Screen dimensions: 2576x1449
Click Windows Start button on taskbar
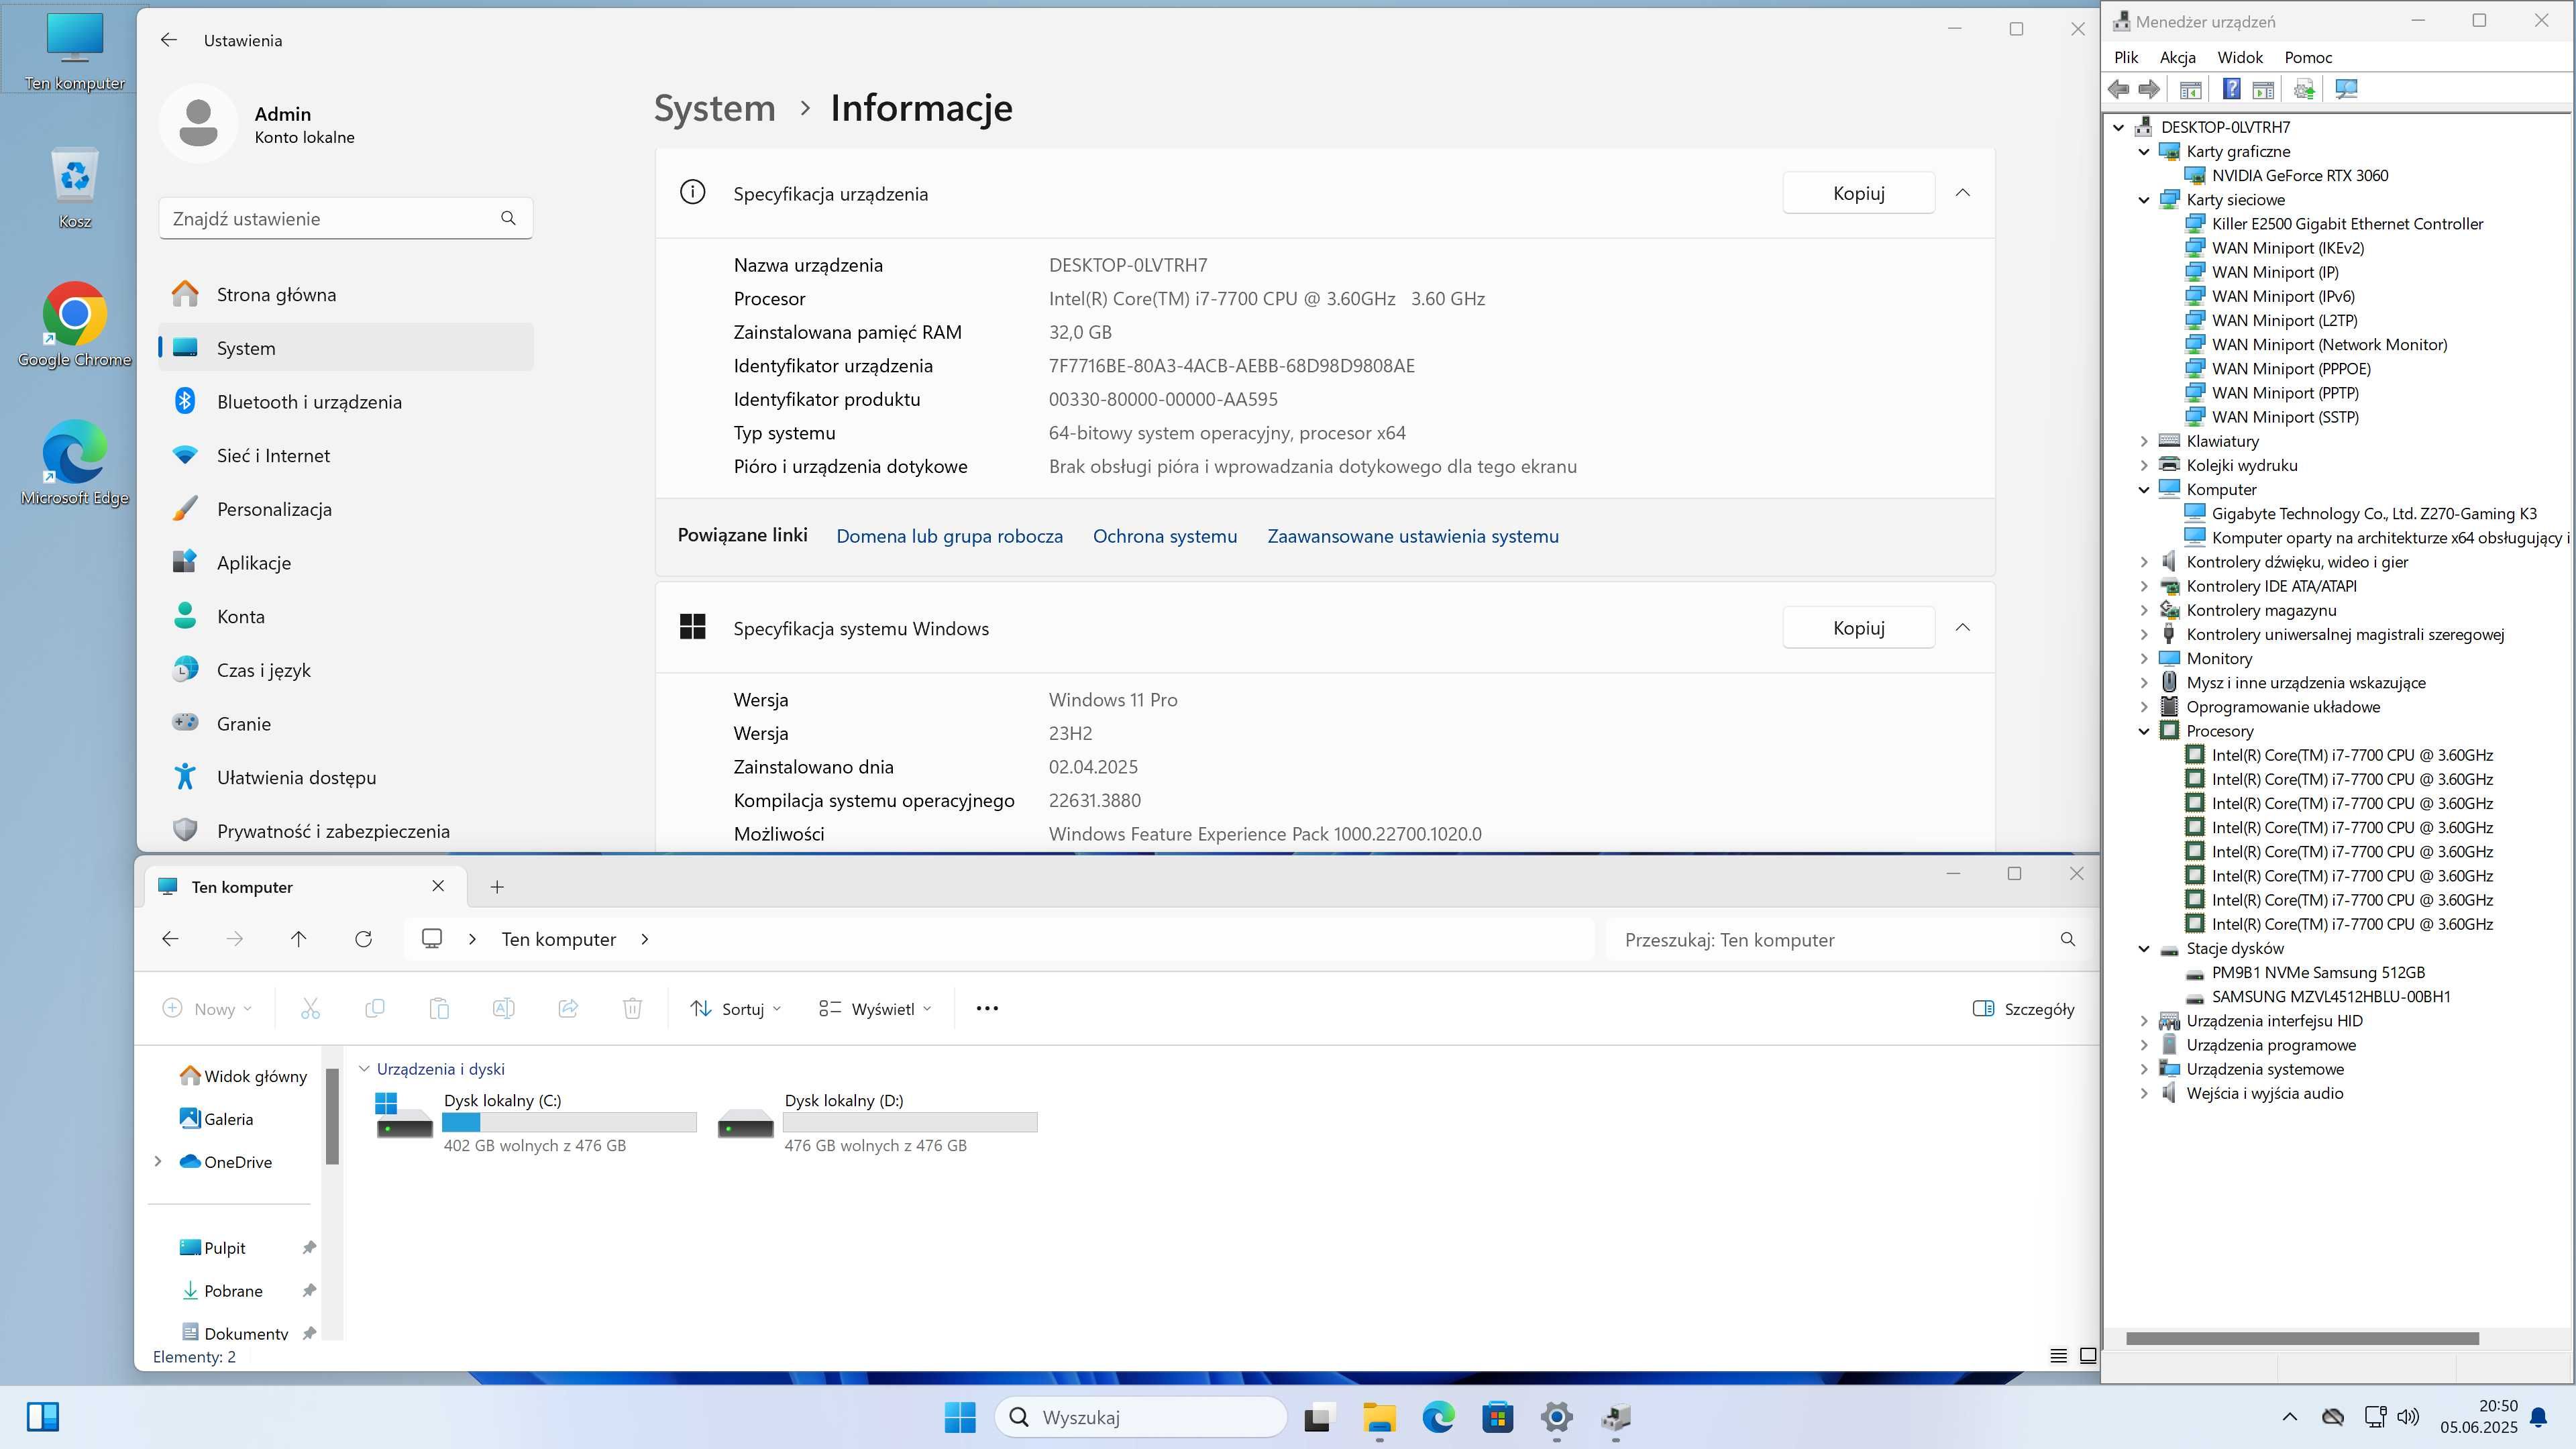[960, 1417]
